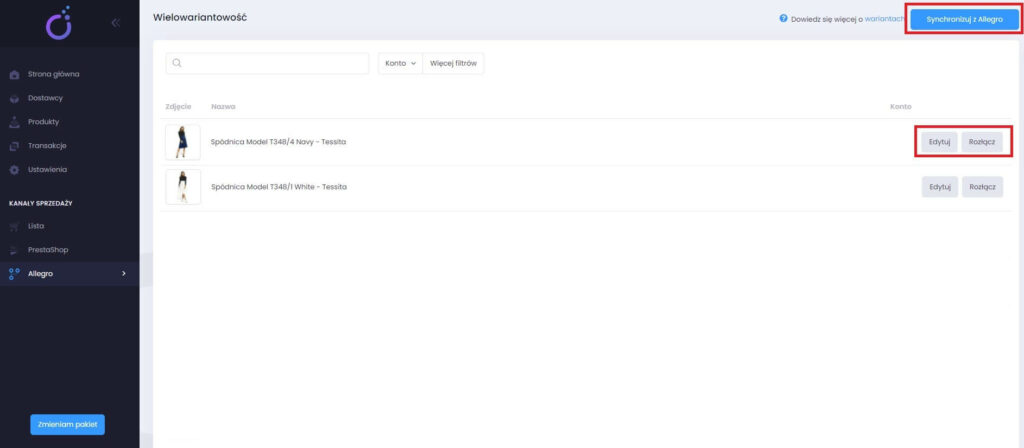Screen dimensions: 1024x448
Task: Open the White skirt product thumbnail
Action: (183, 187)
